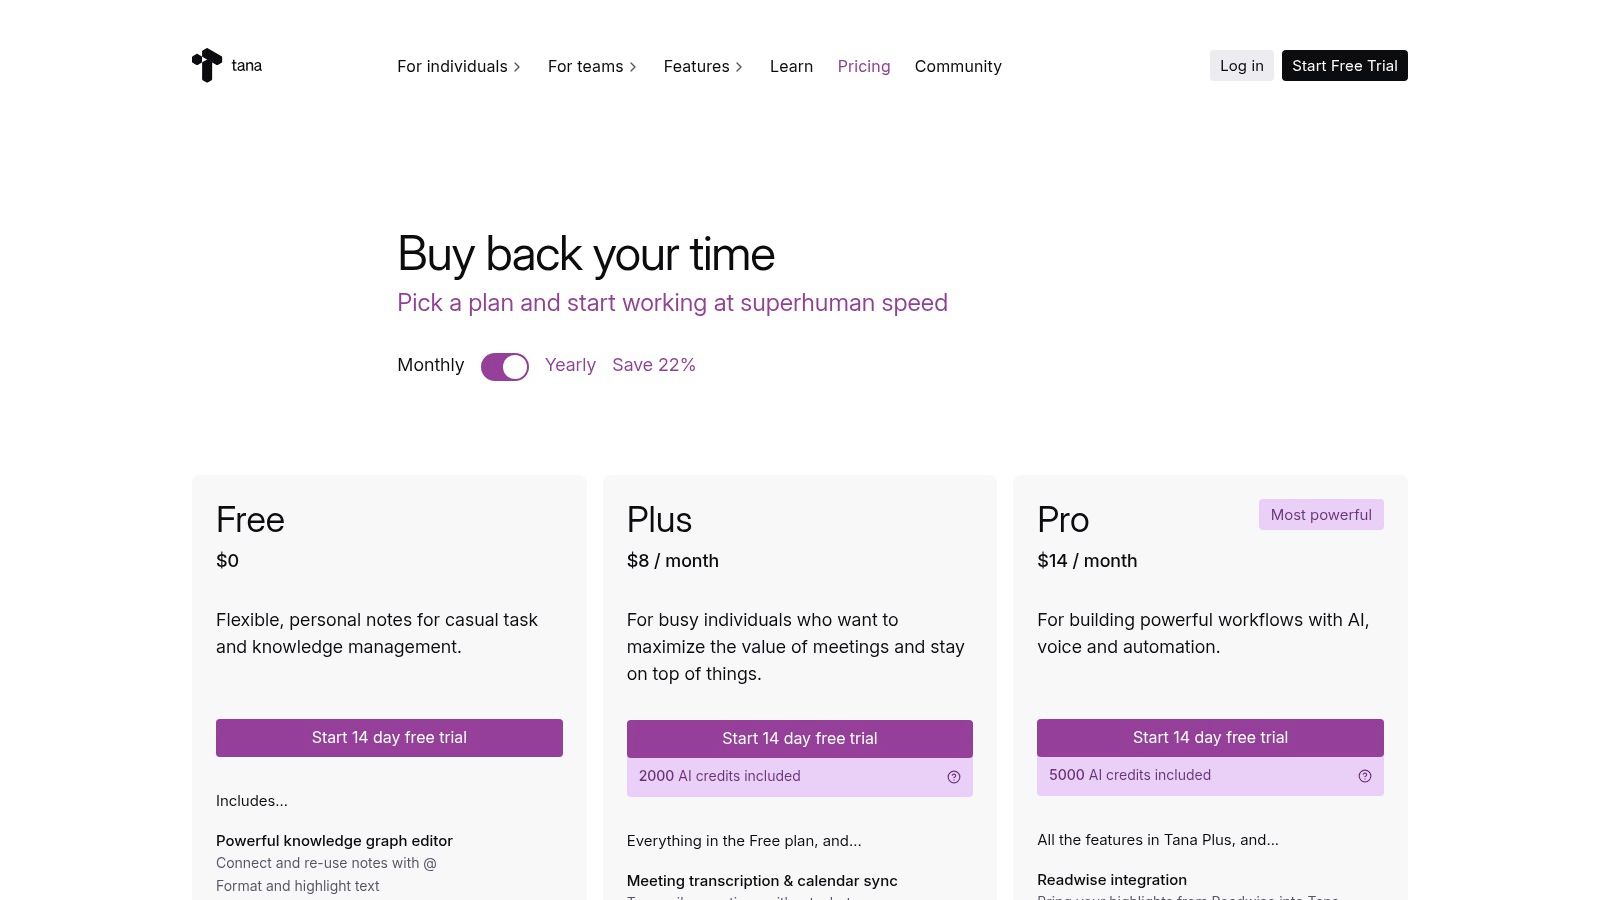Image resolution: width=1600 pixels, height=900 pixels.
Task: Select the Monthly billing label
Action: [431, 365]
